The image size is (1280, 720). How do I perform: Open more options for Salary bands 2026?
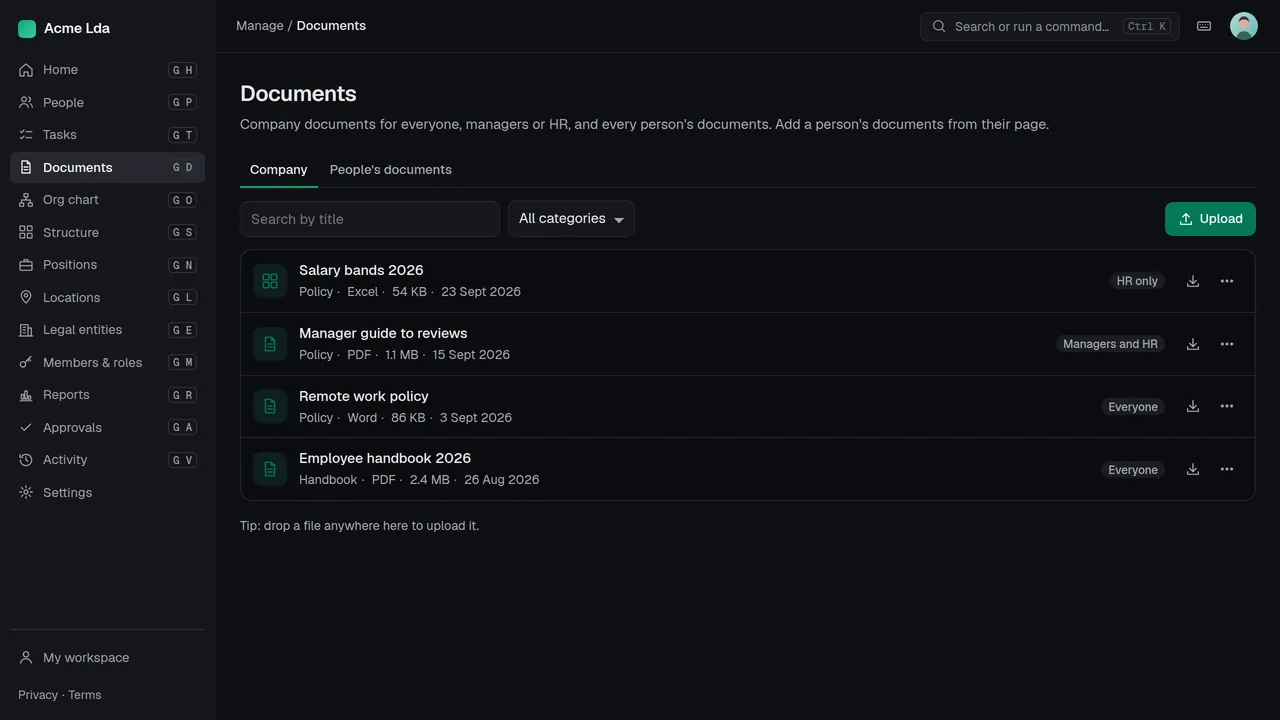click(1227, 281)
